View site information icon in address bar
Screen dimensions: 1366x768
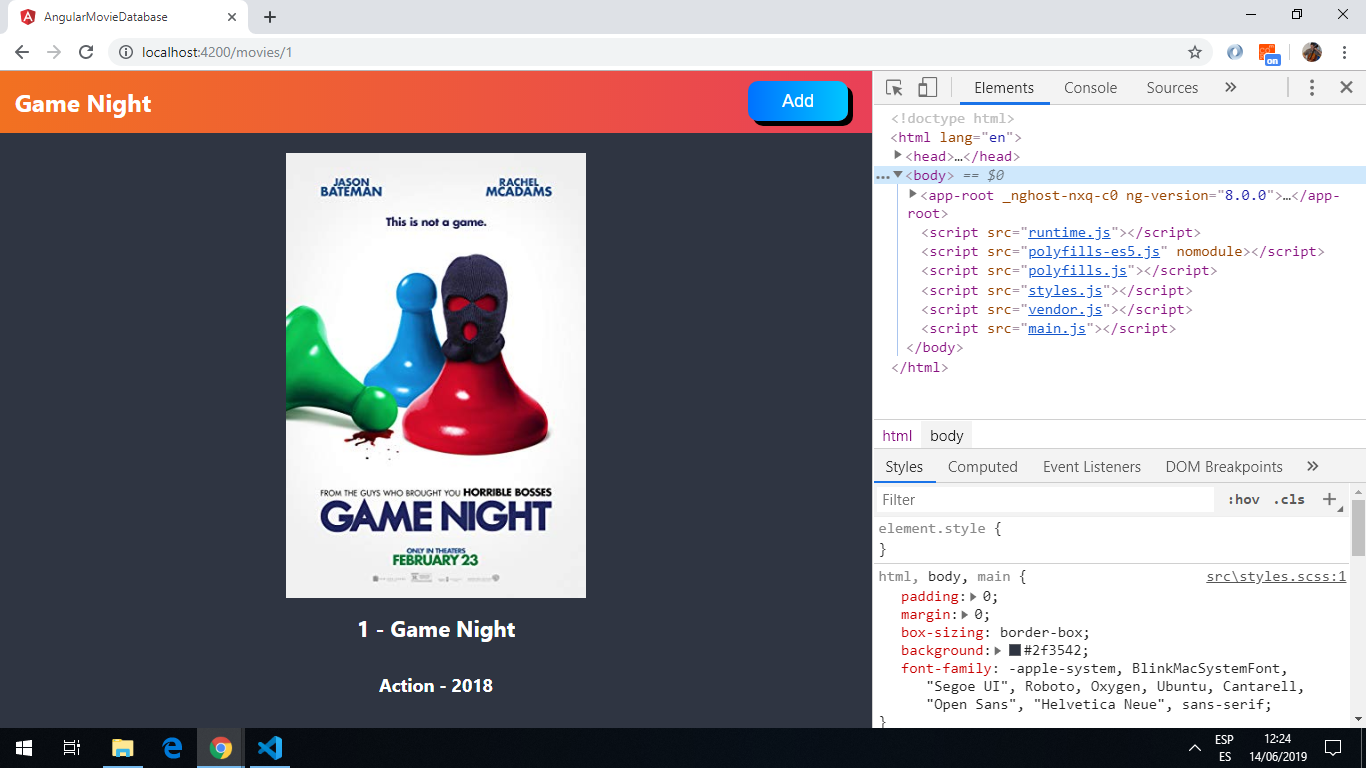click(126, 52)
